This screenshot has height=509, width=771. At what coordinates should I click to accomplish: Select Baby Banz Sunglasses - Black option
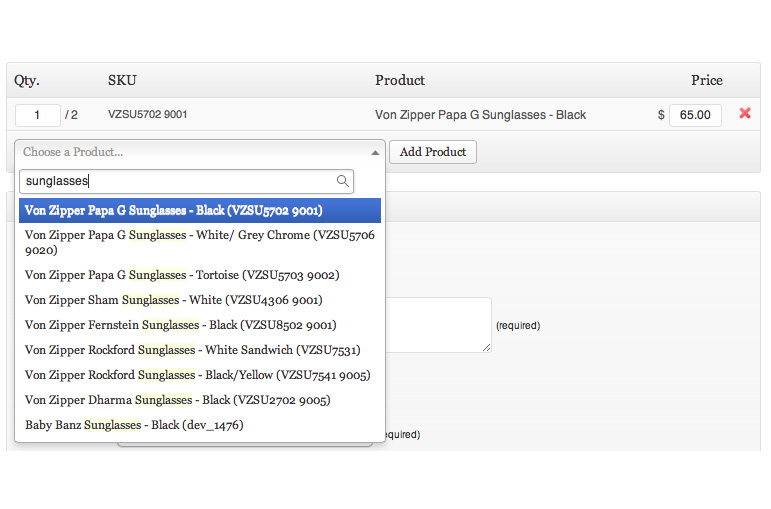200,425
